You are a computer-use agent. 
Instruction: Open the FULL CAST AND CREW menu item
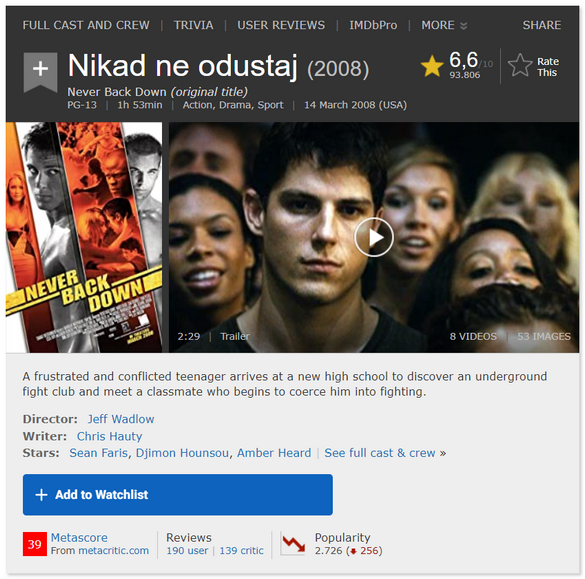[86, 25]
